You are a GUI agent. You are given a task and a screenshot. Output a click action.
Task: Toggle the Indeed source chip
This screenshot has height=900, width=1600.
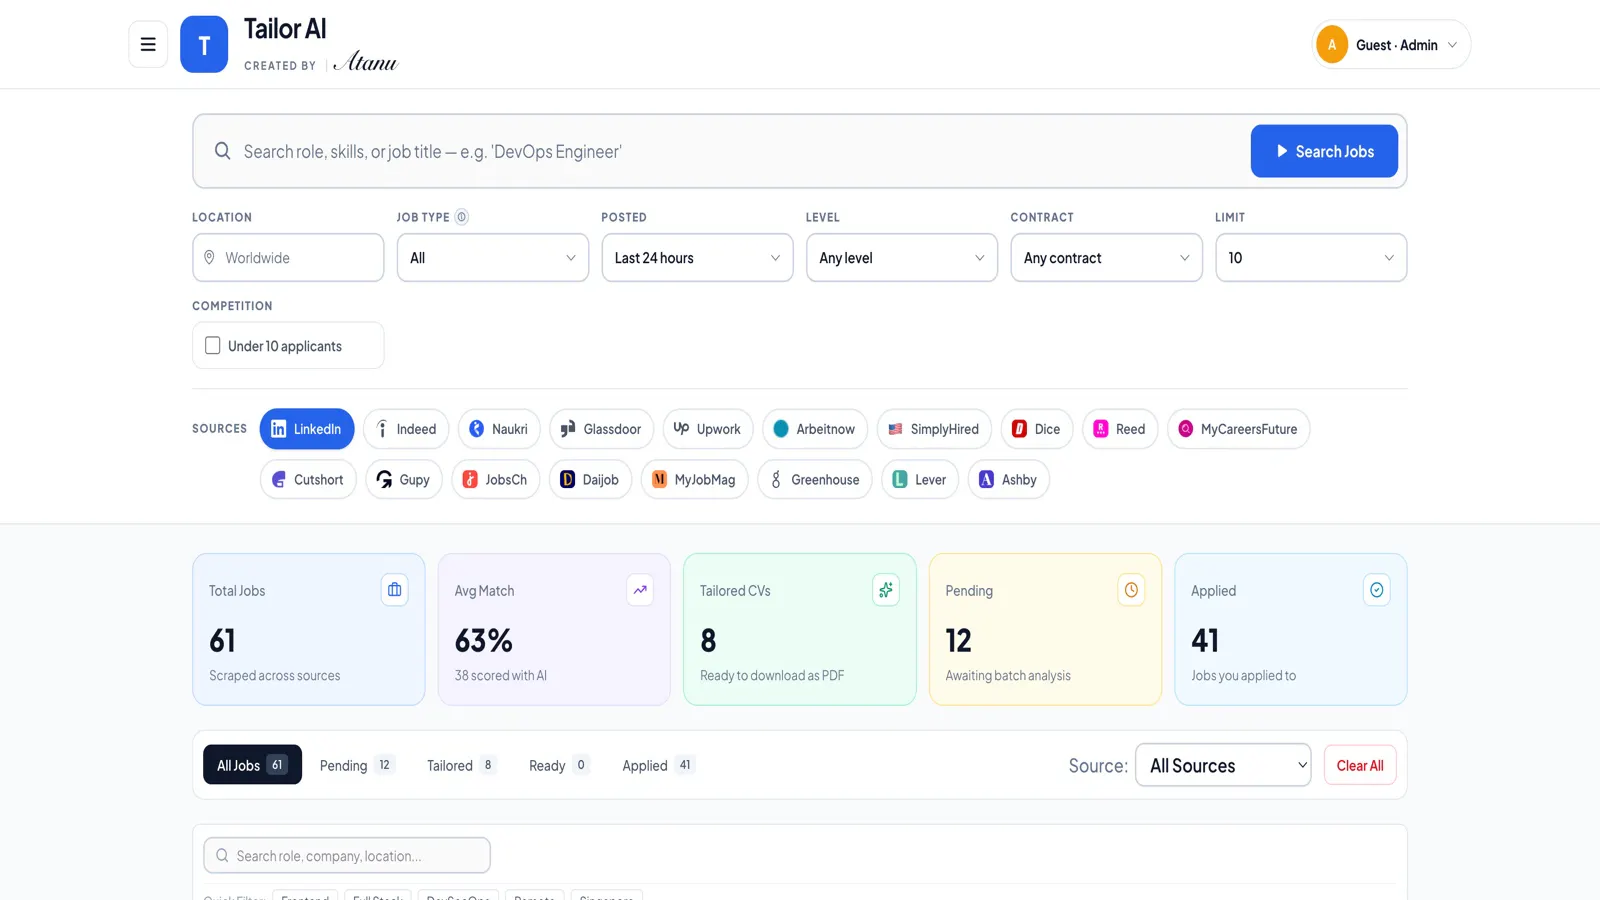pyautogui.click(x=406, y=429)
